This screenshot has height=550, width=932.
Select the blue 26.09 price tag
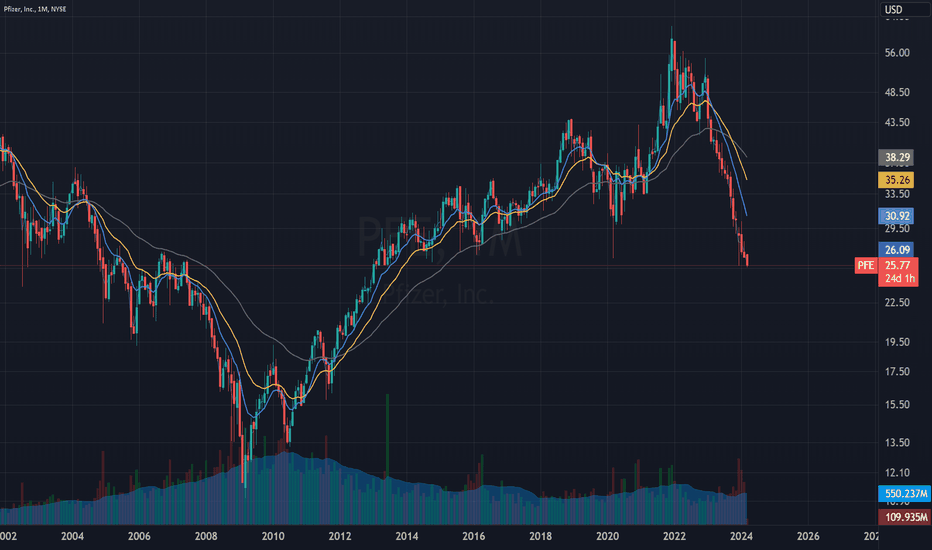(x=896, y=250)
